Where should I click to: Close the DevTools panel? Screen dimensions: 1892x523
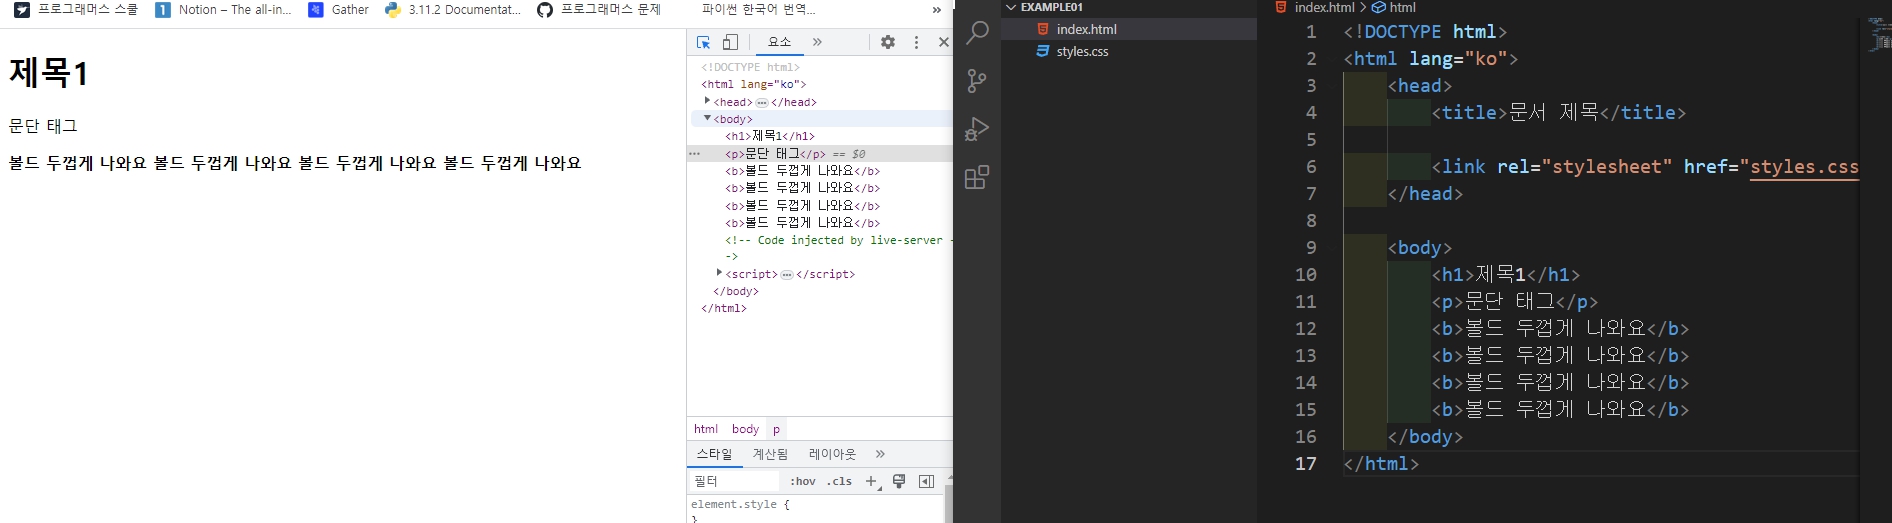(x=943, y=42)
